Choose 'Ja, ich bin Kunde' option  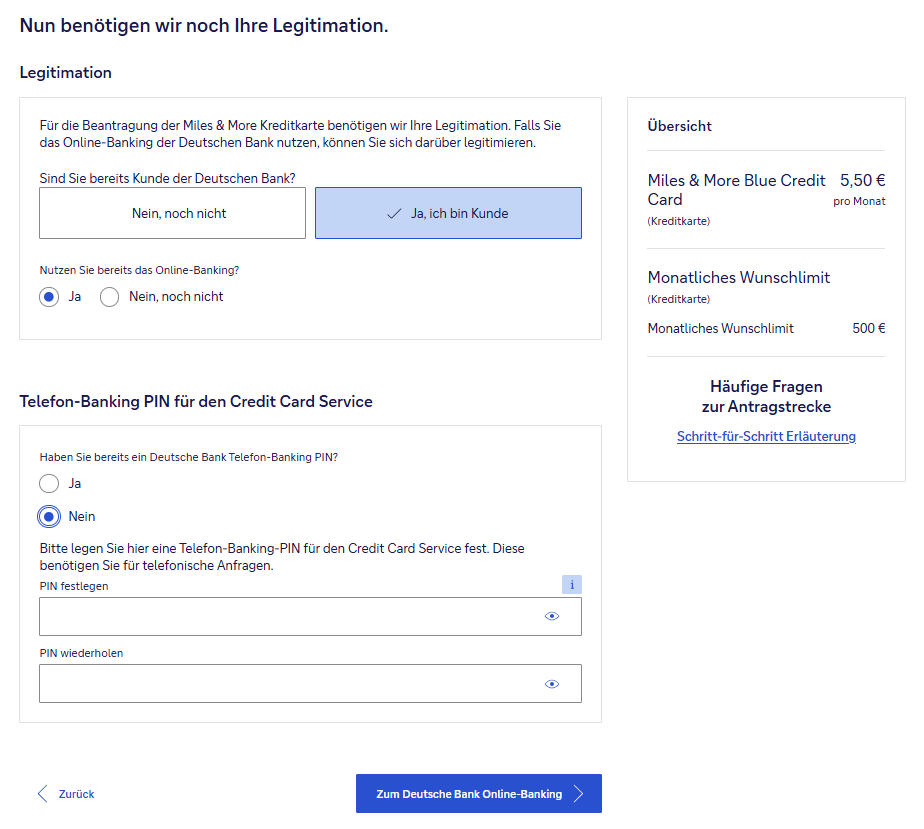[448, 213]
